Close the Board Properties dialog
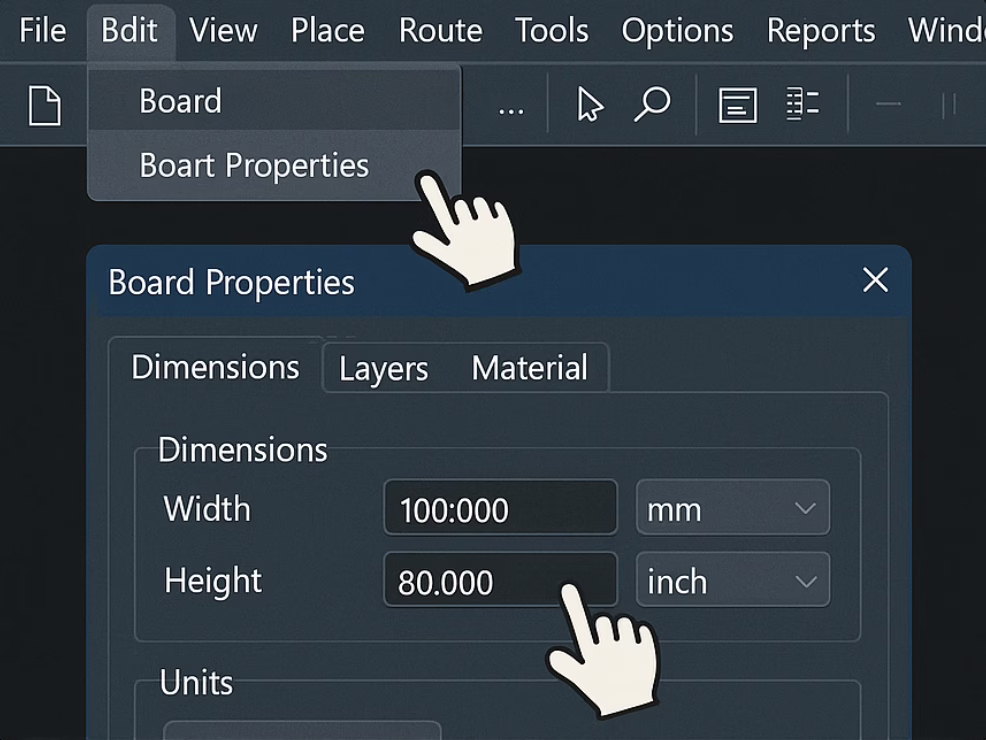Image resolution: width=986 pixels, height=740 pixels. pos(875,280)
